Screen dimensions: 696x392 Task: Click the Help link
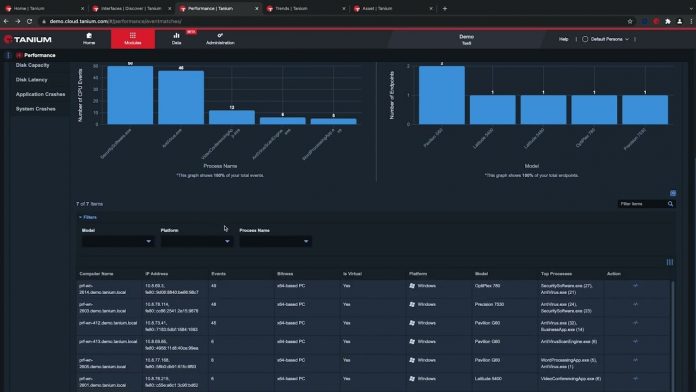click(x=563, y=39)
